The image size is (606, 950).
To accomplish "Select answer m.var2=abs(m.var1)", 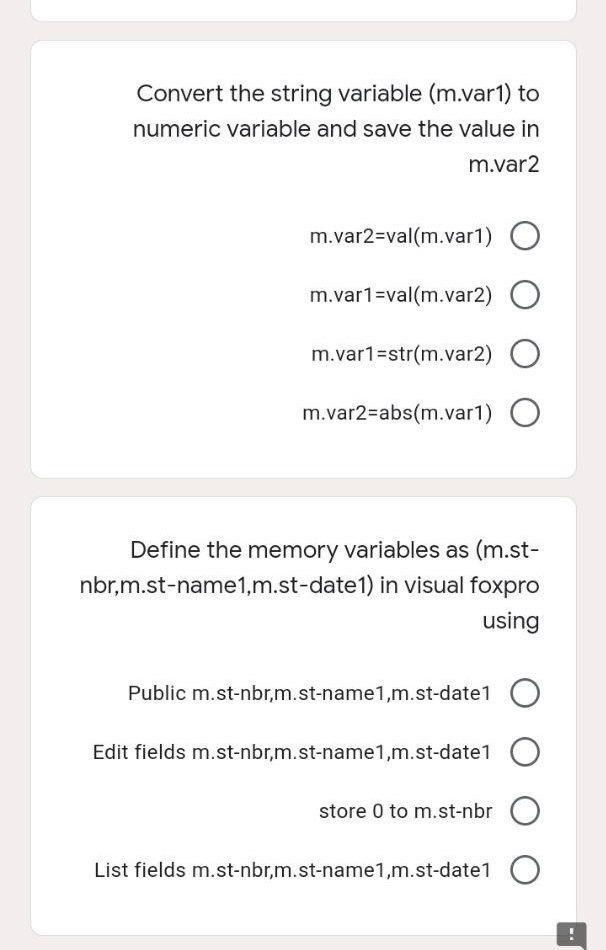I will 525,412.
